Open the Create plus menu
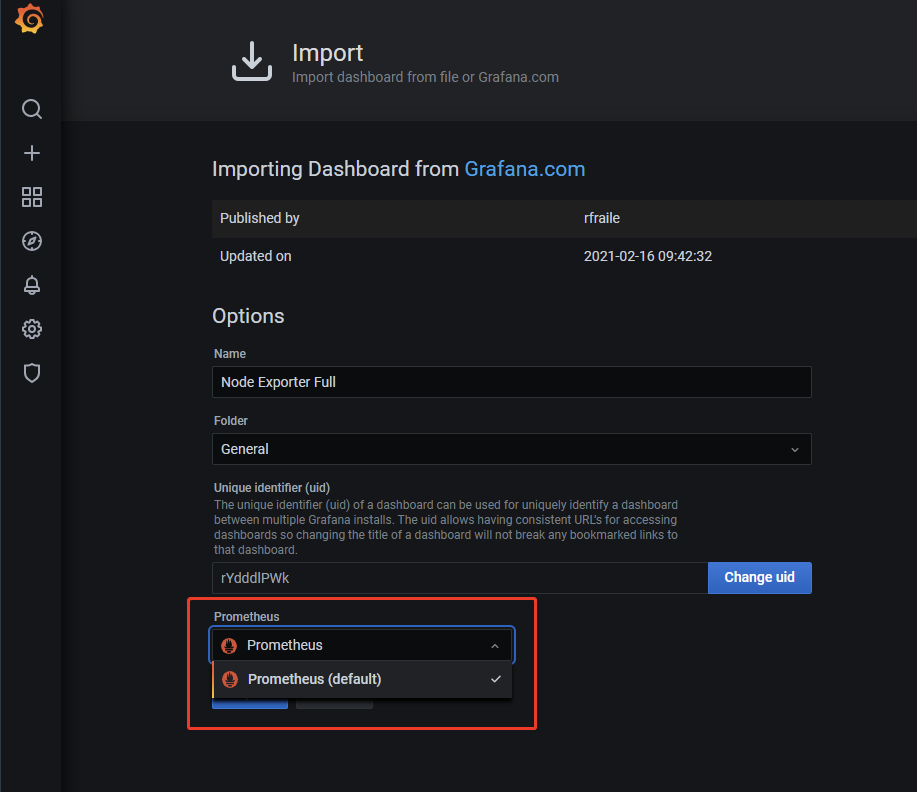This screenshot has height=792, width=917. click(x=32, y=153)
